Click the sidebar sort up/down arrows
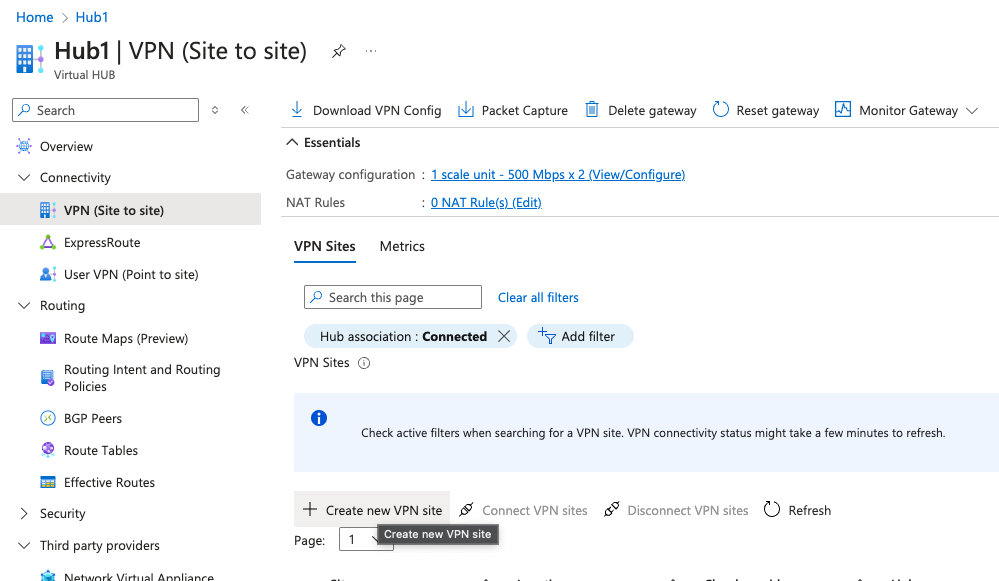999x581 pixels. 215,110
